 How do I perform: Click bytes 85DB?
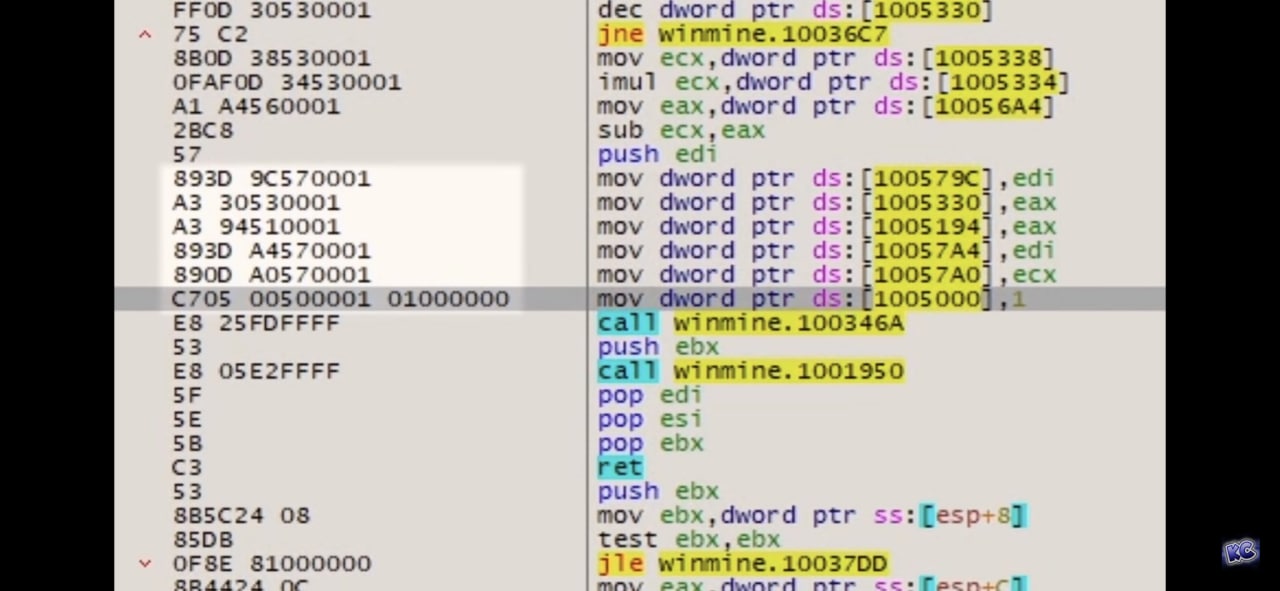point(203,539)
